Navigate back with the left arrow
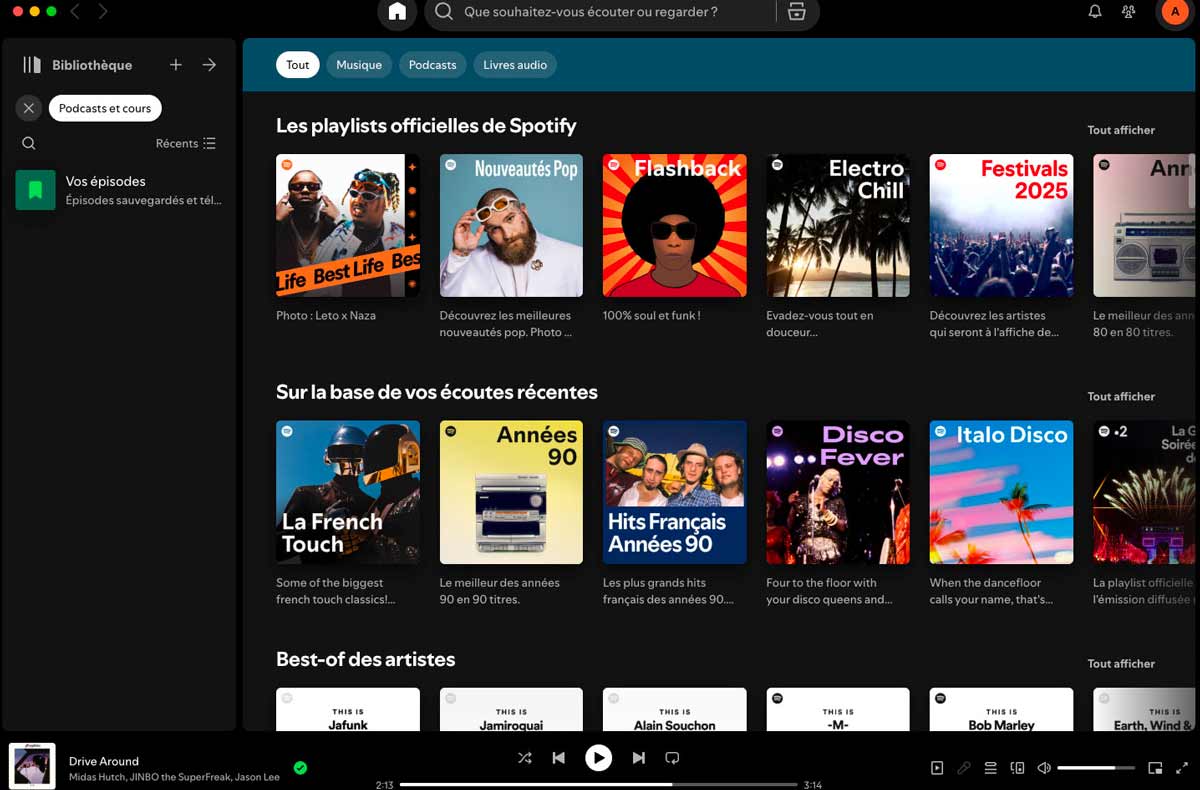Viewport: 1200px width, 790px height. (75, 12)
